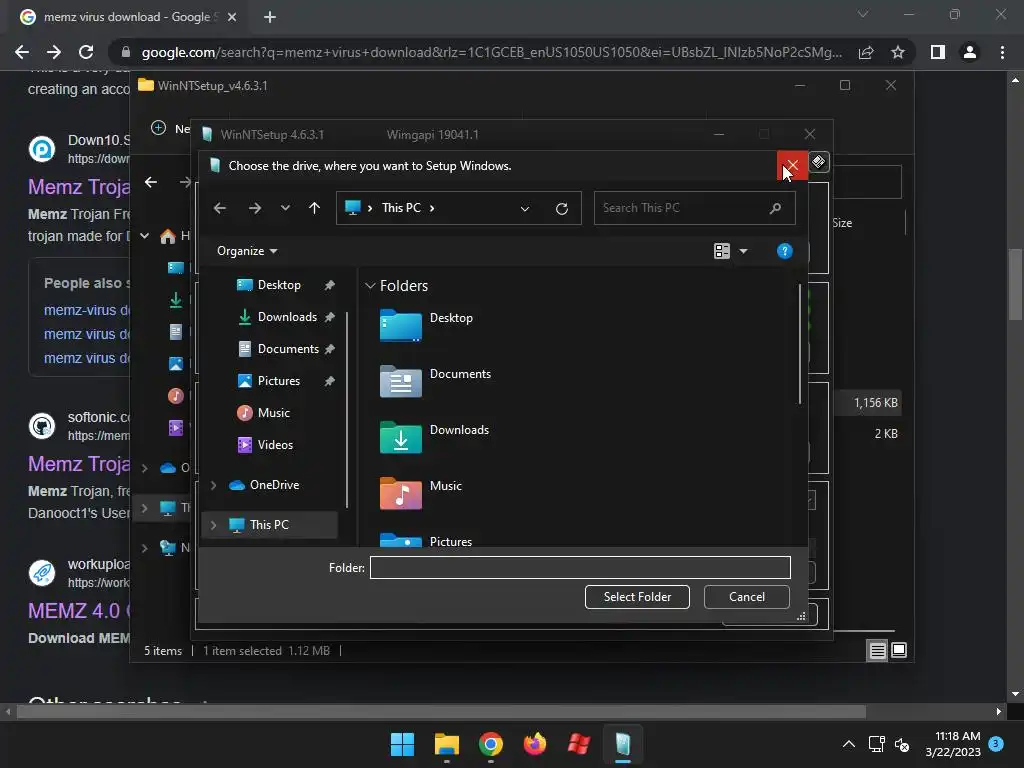Open Chrome three-dot menu
This screenshot has width=1024, height=768.
coord(1002,52)
